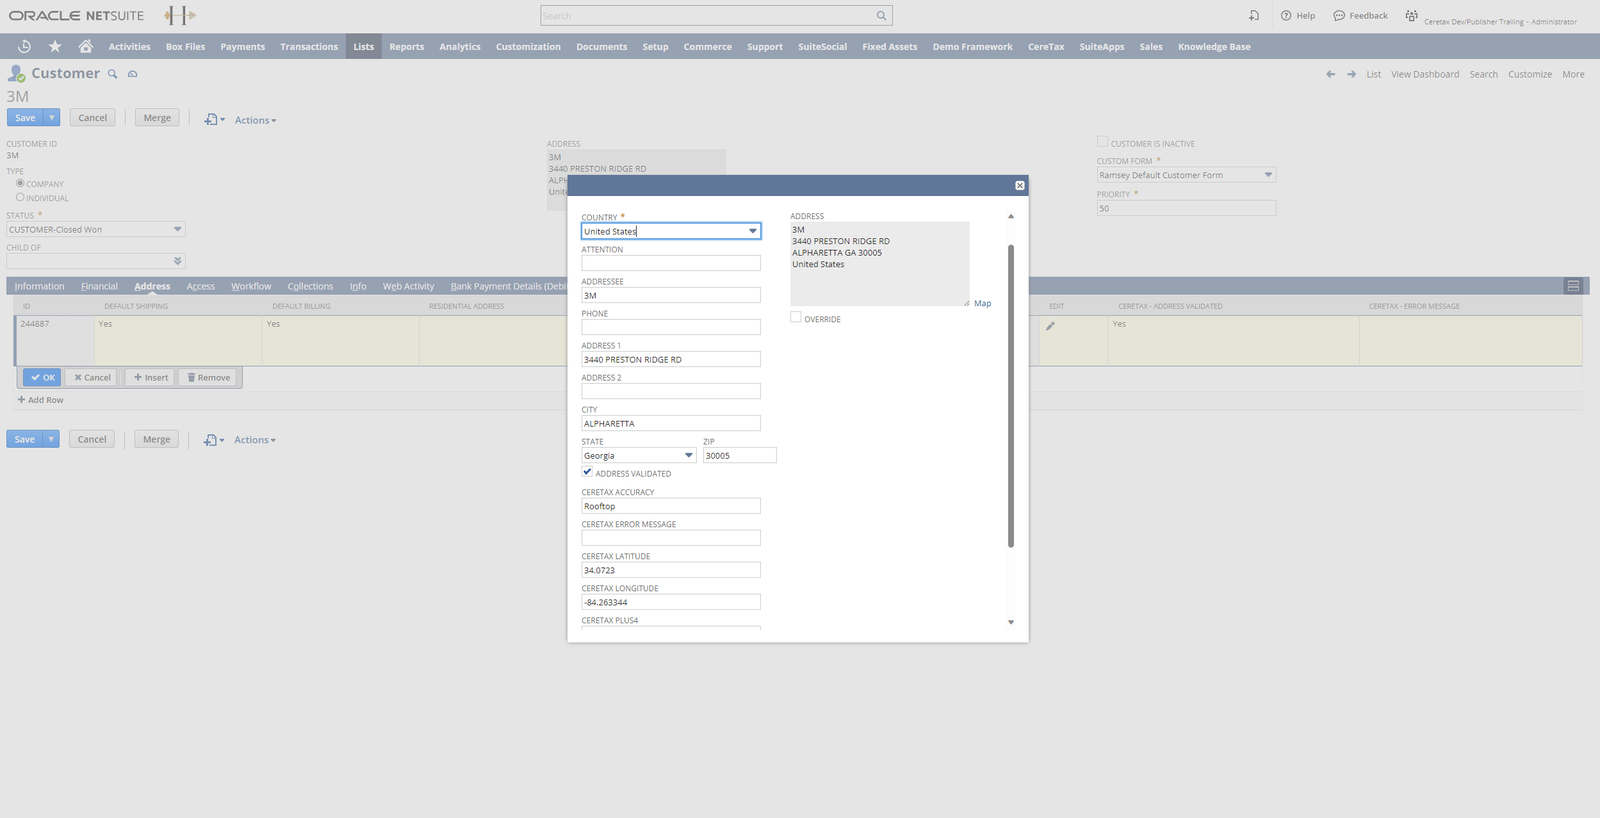This screenshot has height=818, width=1600.
Task: Switch to the Financial subtab
Action: click(x=99, y=286)
